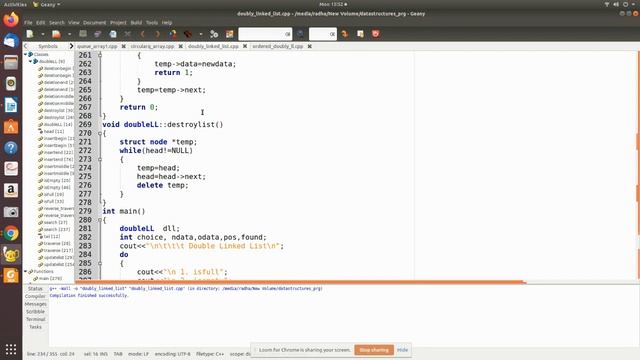Focus the toolbar search text field
The image size is (640, 360).
[265, 34]
